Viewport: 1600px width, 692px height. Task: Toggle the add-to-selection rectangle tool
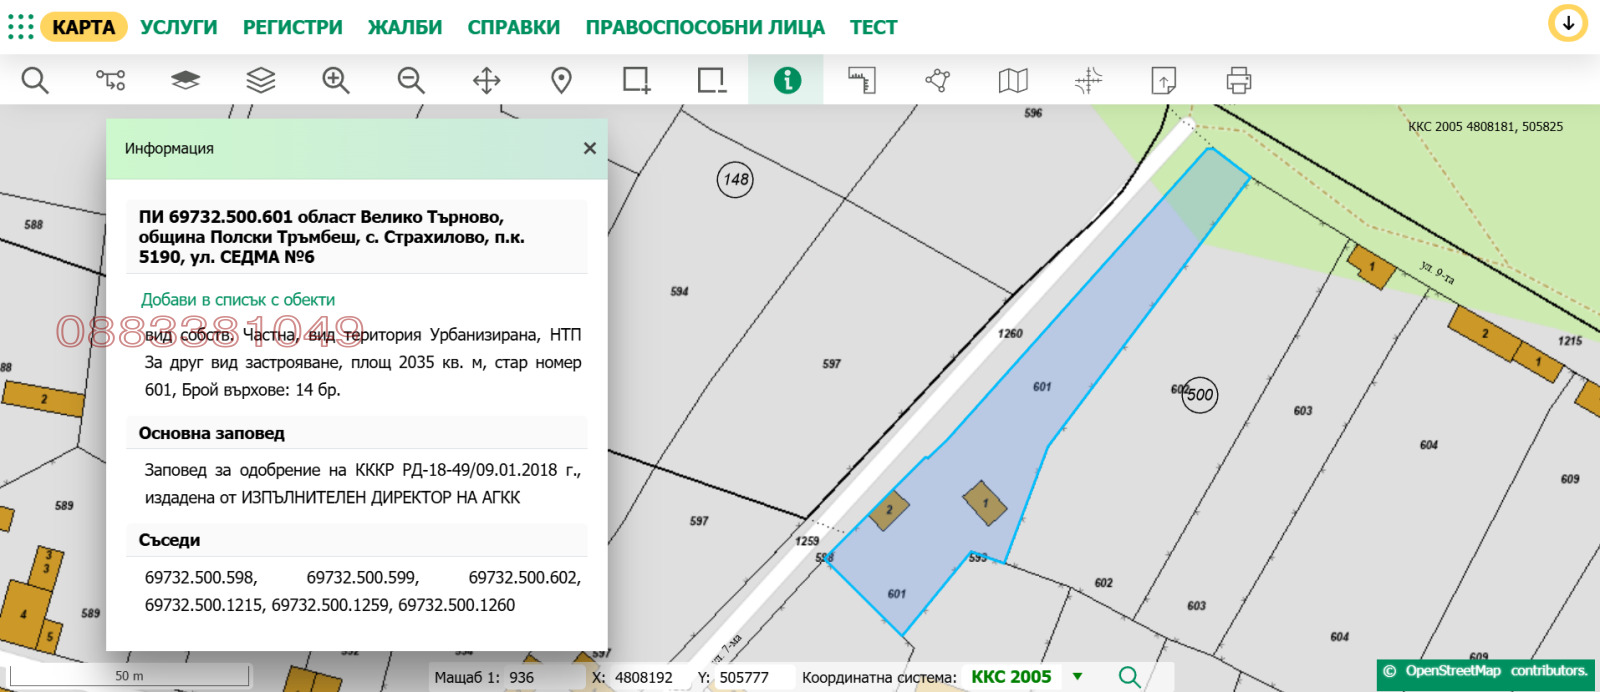pos(636,80)
